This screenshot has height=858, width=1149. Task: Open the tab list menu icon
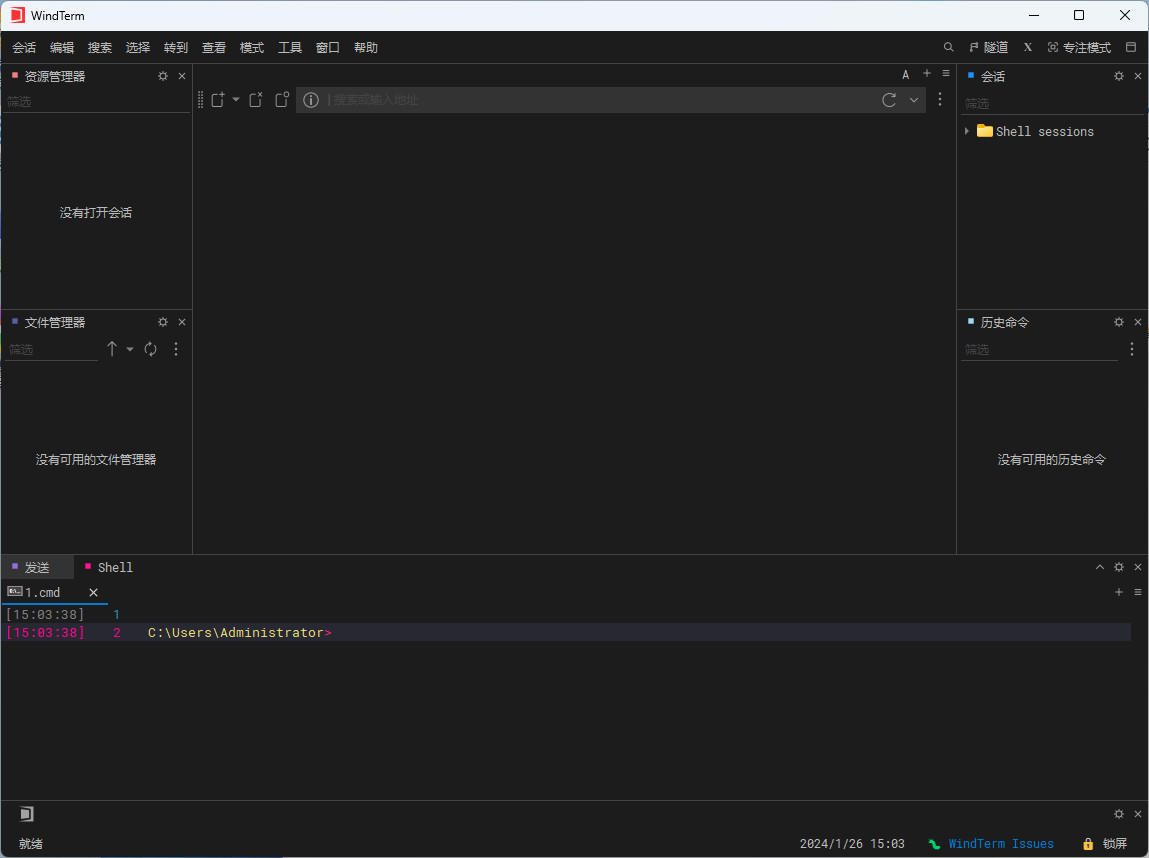[946, 73]
